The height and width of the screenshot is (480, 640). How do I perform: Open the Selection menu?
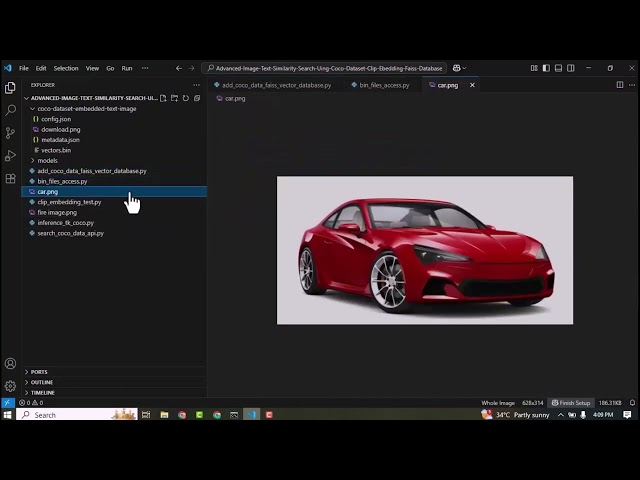[x=66, y=68]
